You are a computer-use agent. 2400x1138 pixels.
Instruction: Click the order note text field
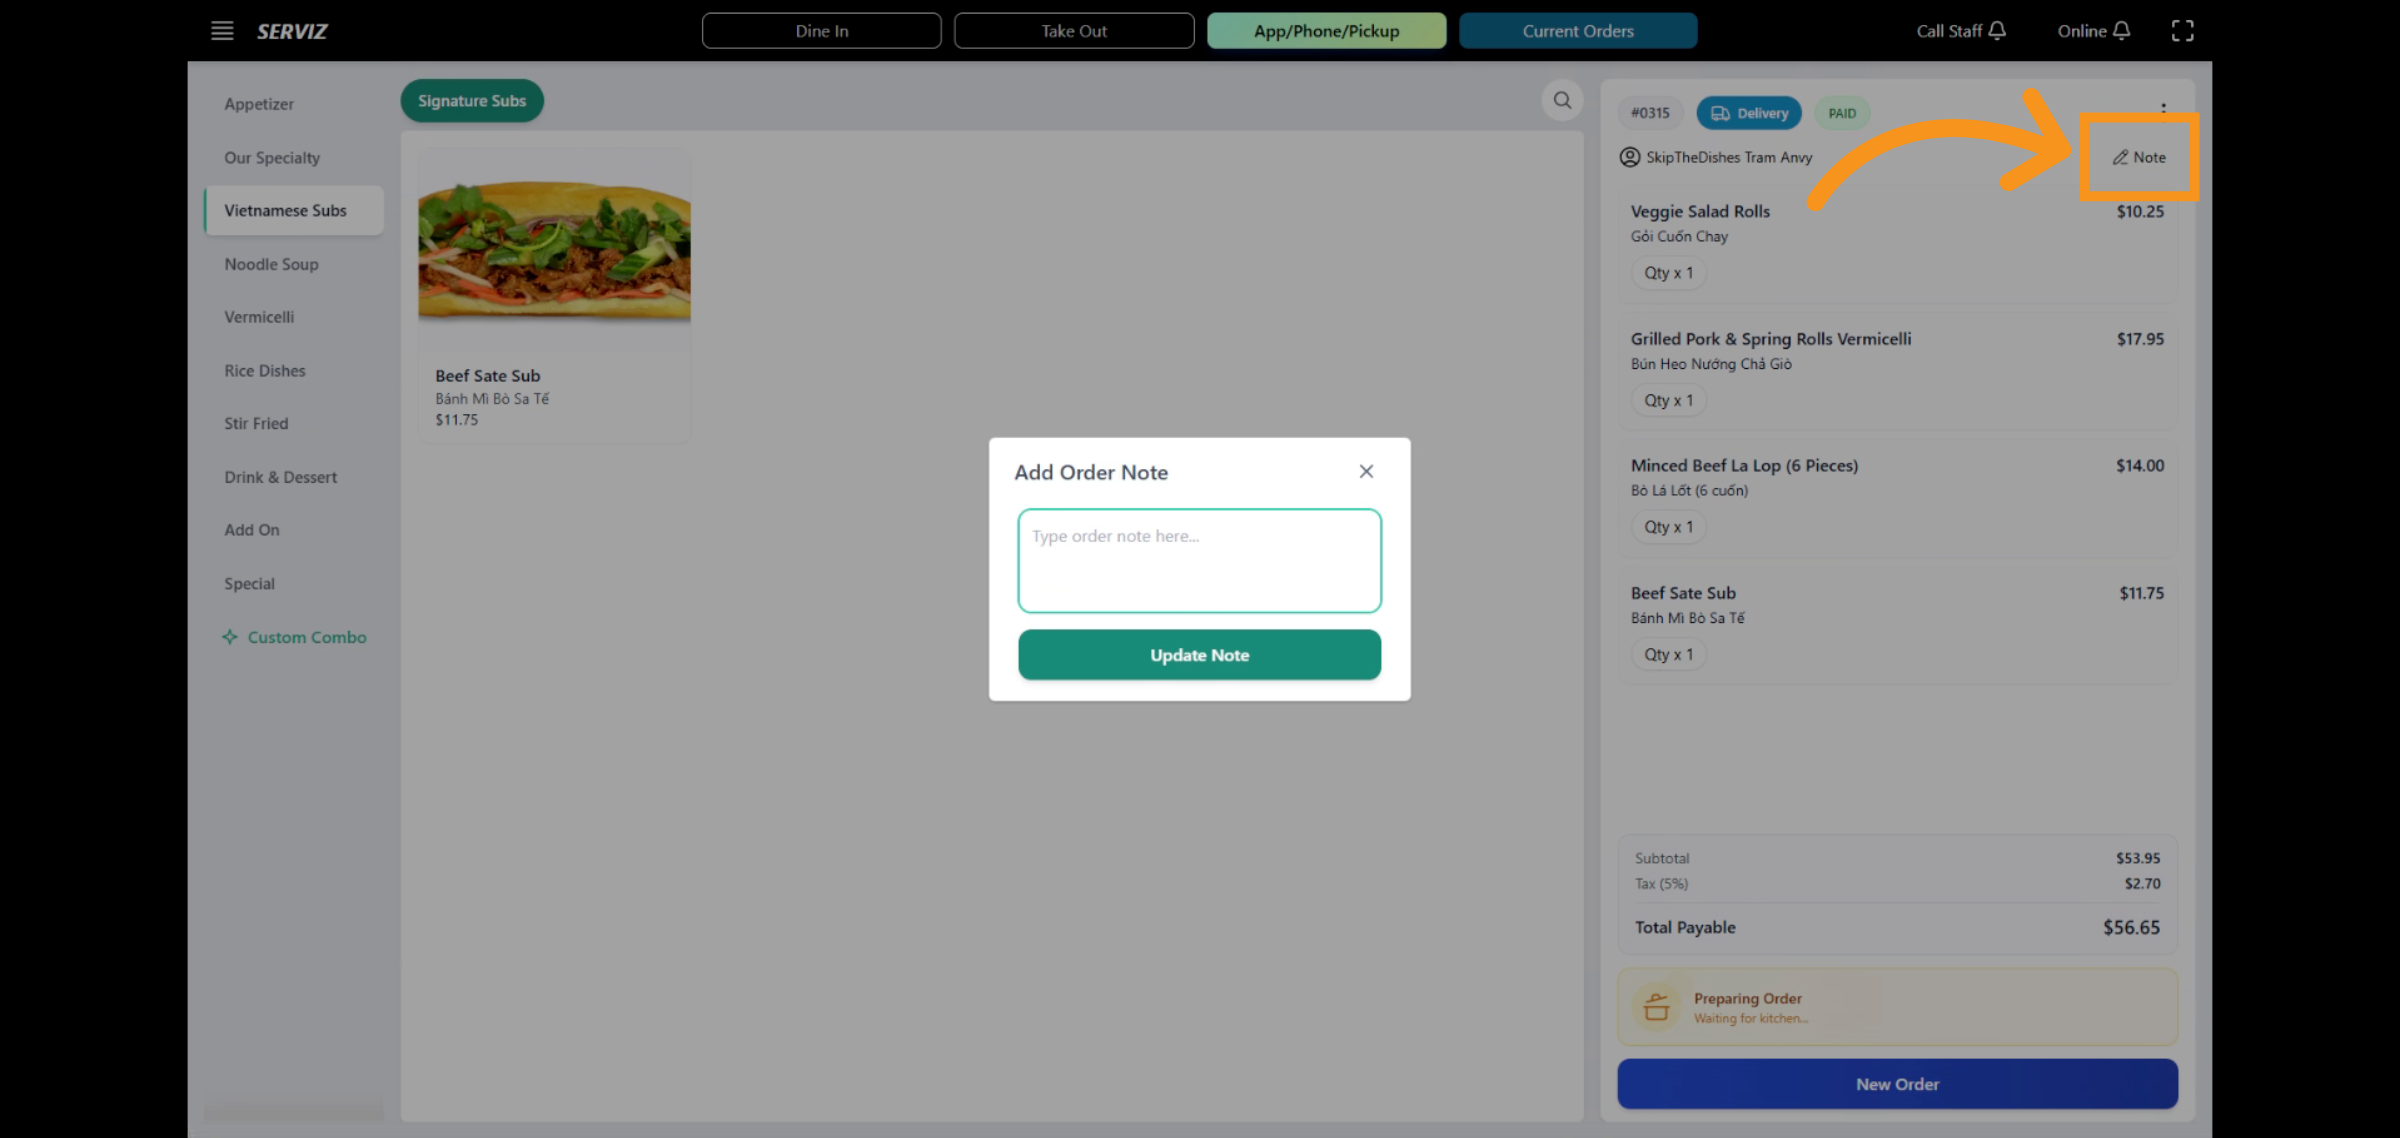[1199, 560]
